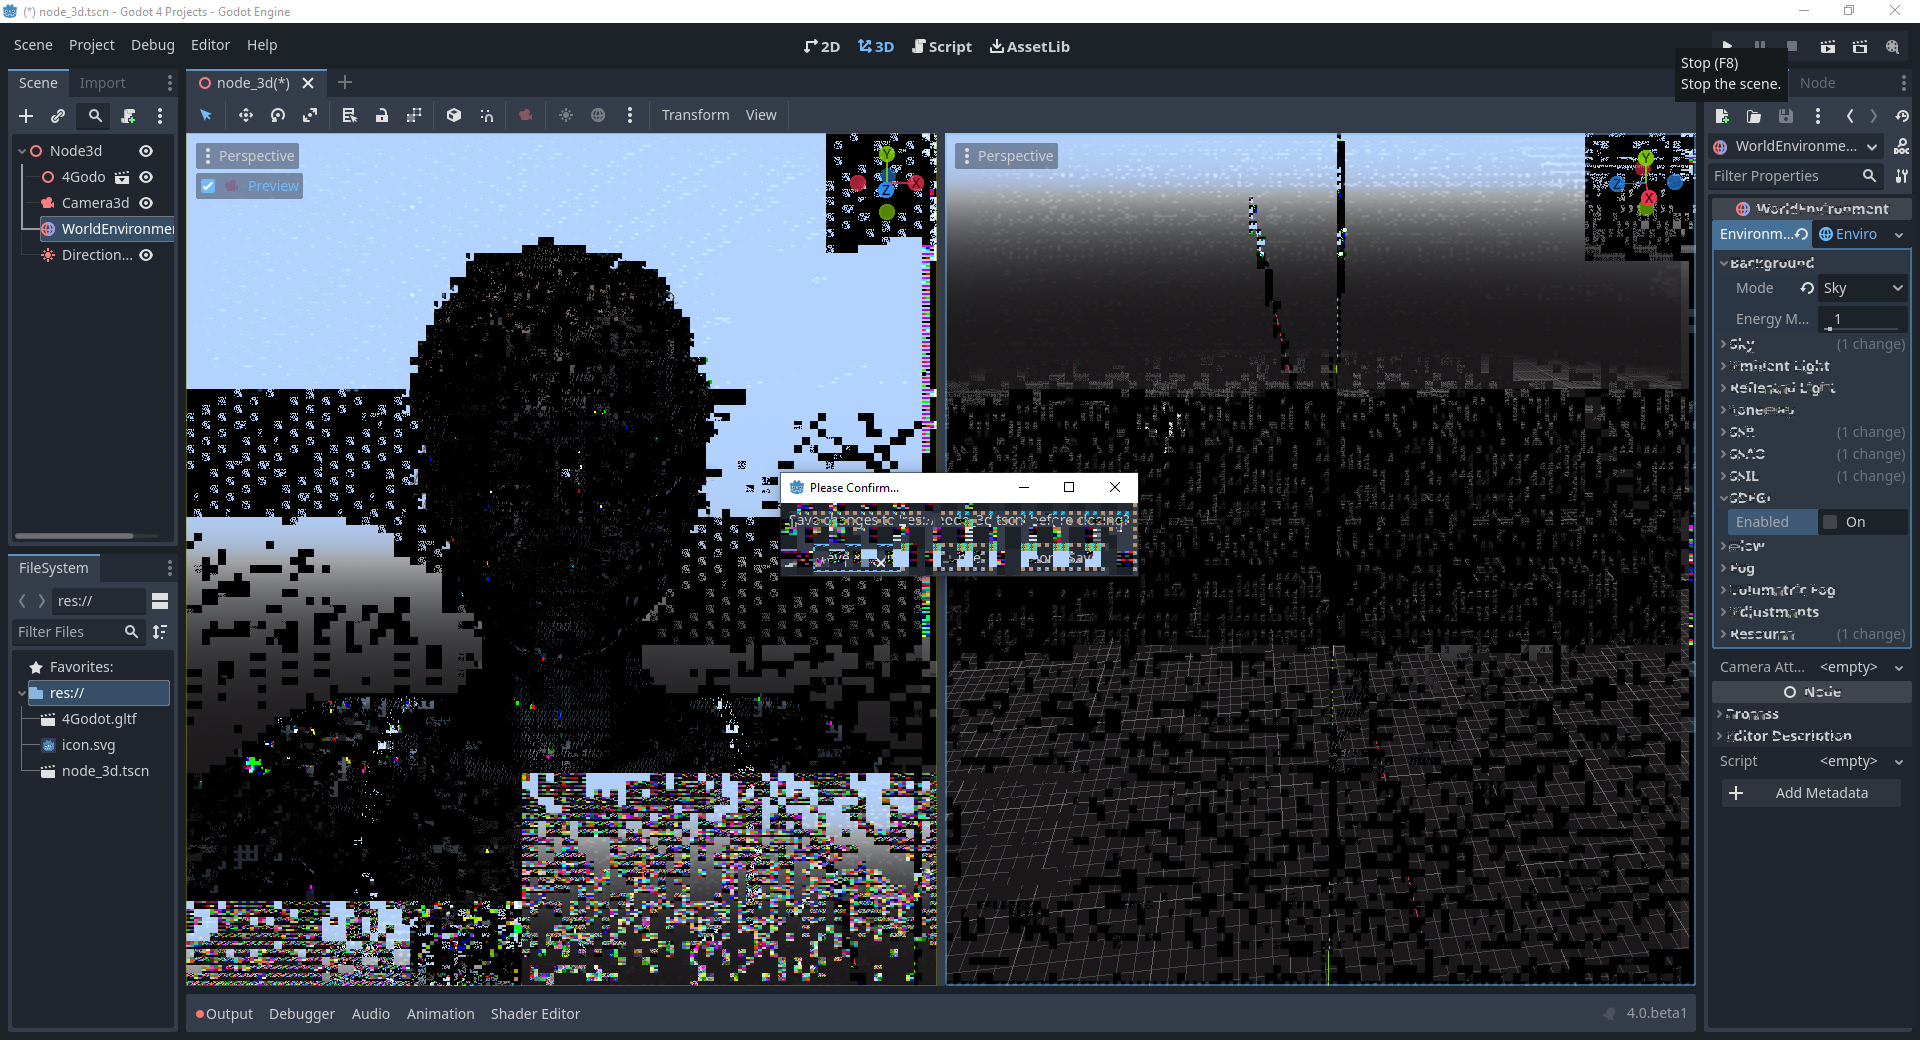Toggle the use snap magnet icon

click(487, 115)
